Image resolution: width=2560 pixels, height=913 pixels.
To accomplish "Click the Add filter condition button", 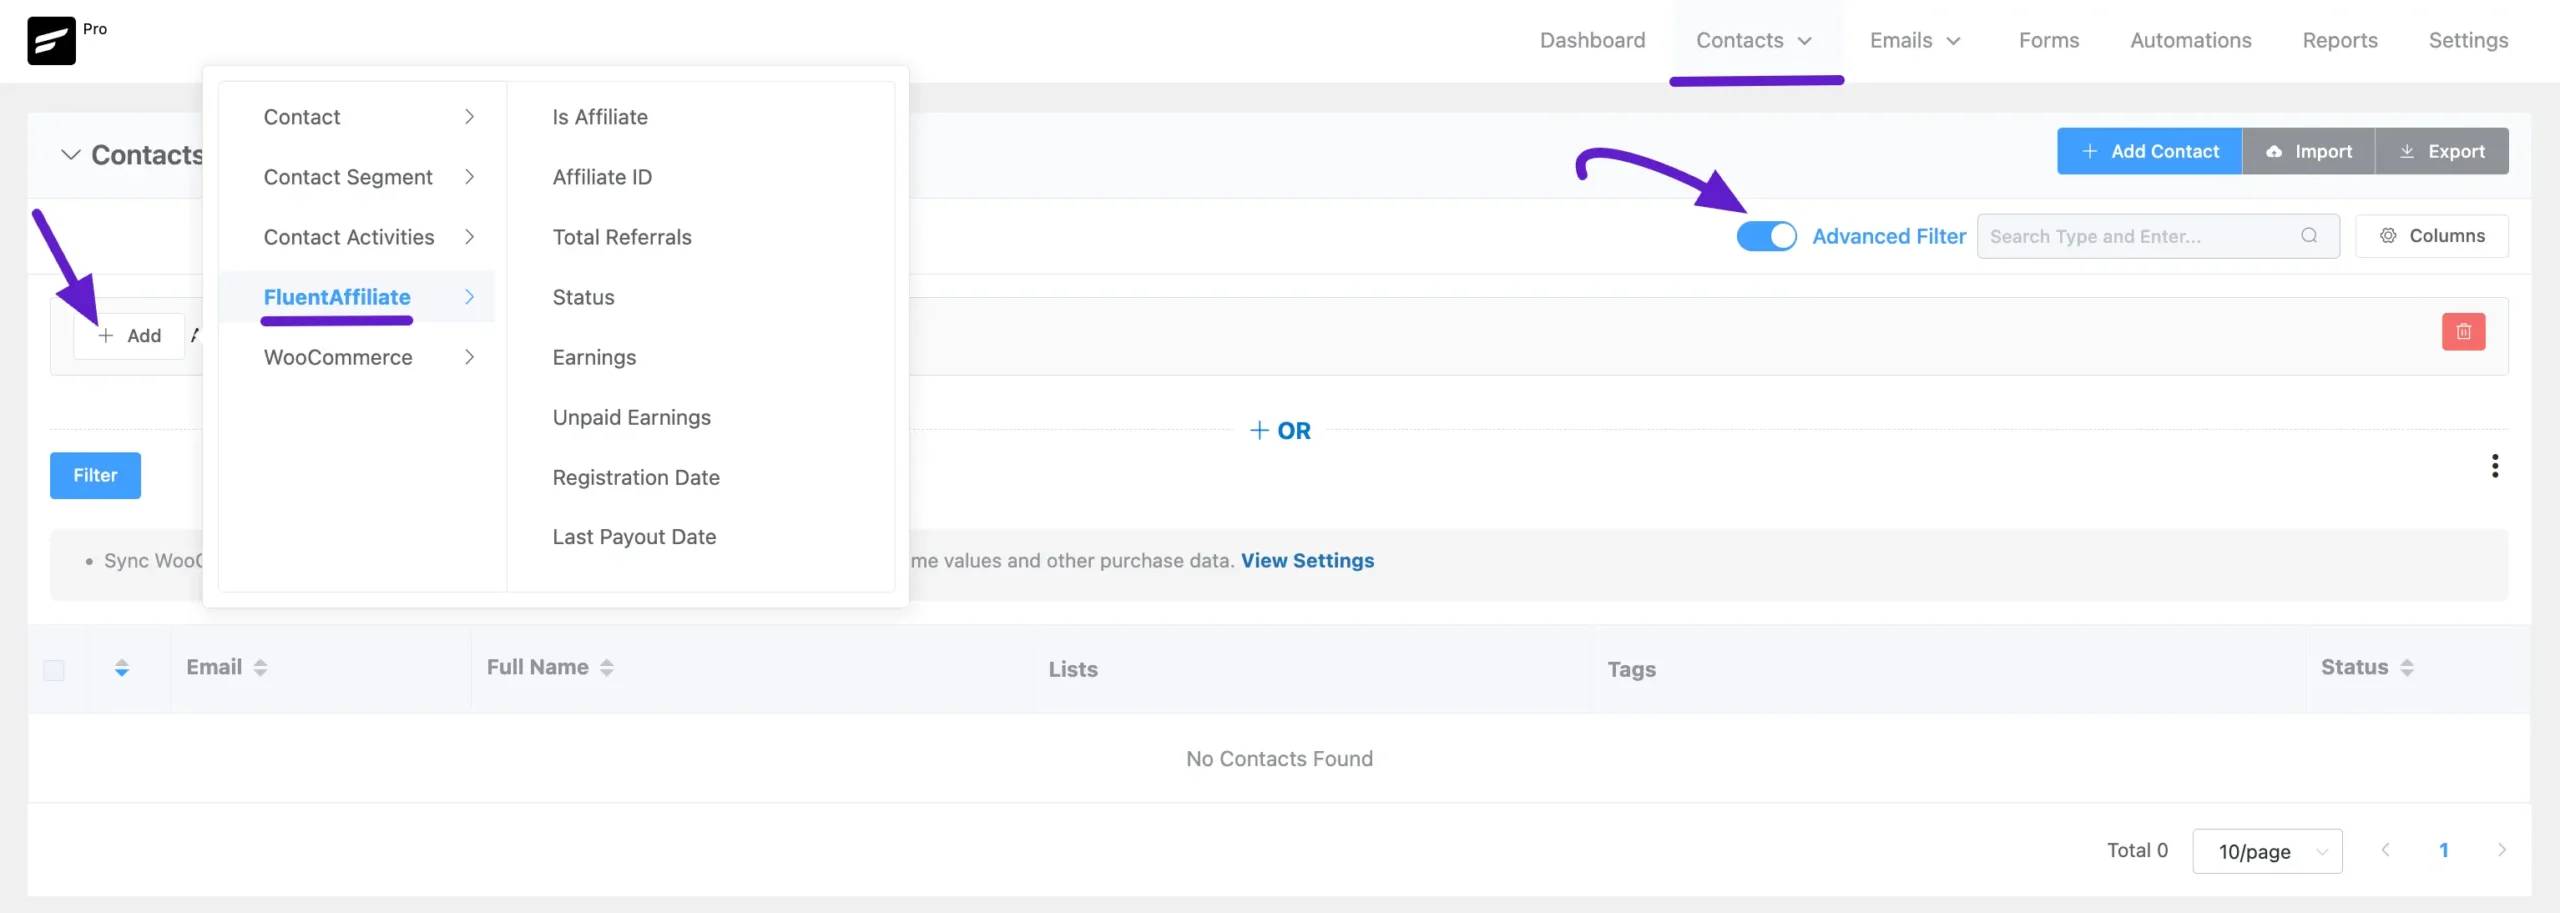I will tap(129, 336).
